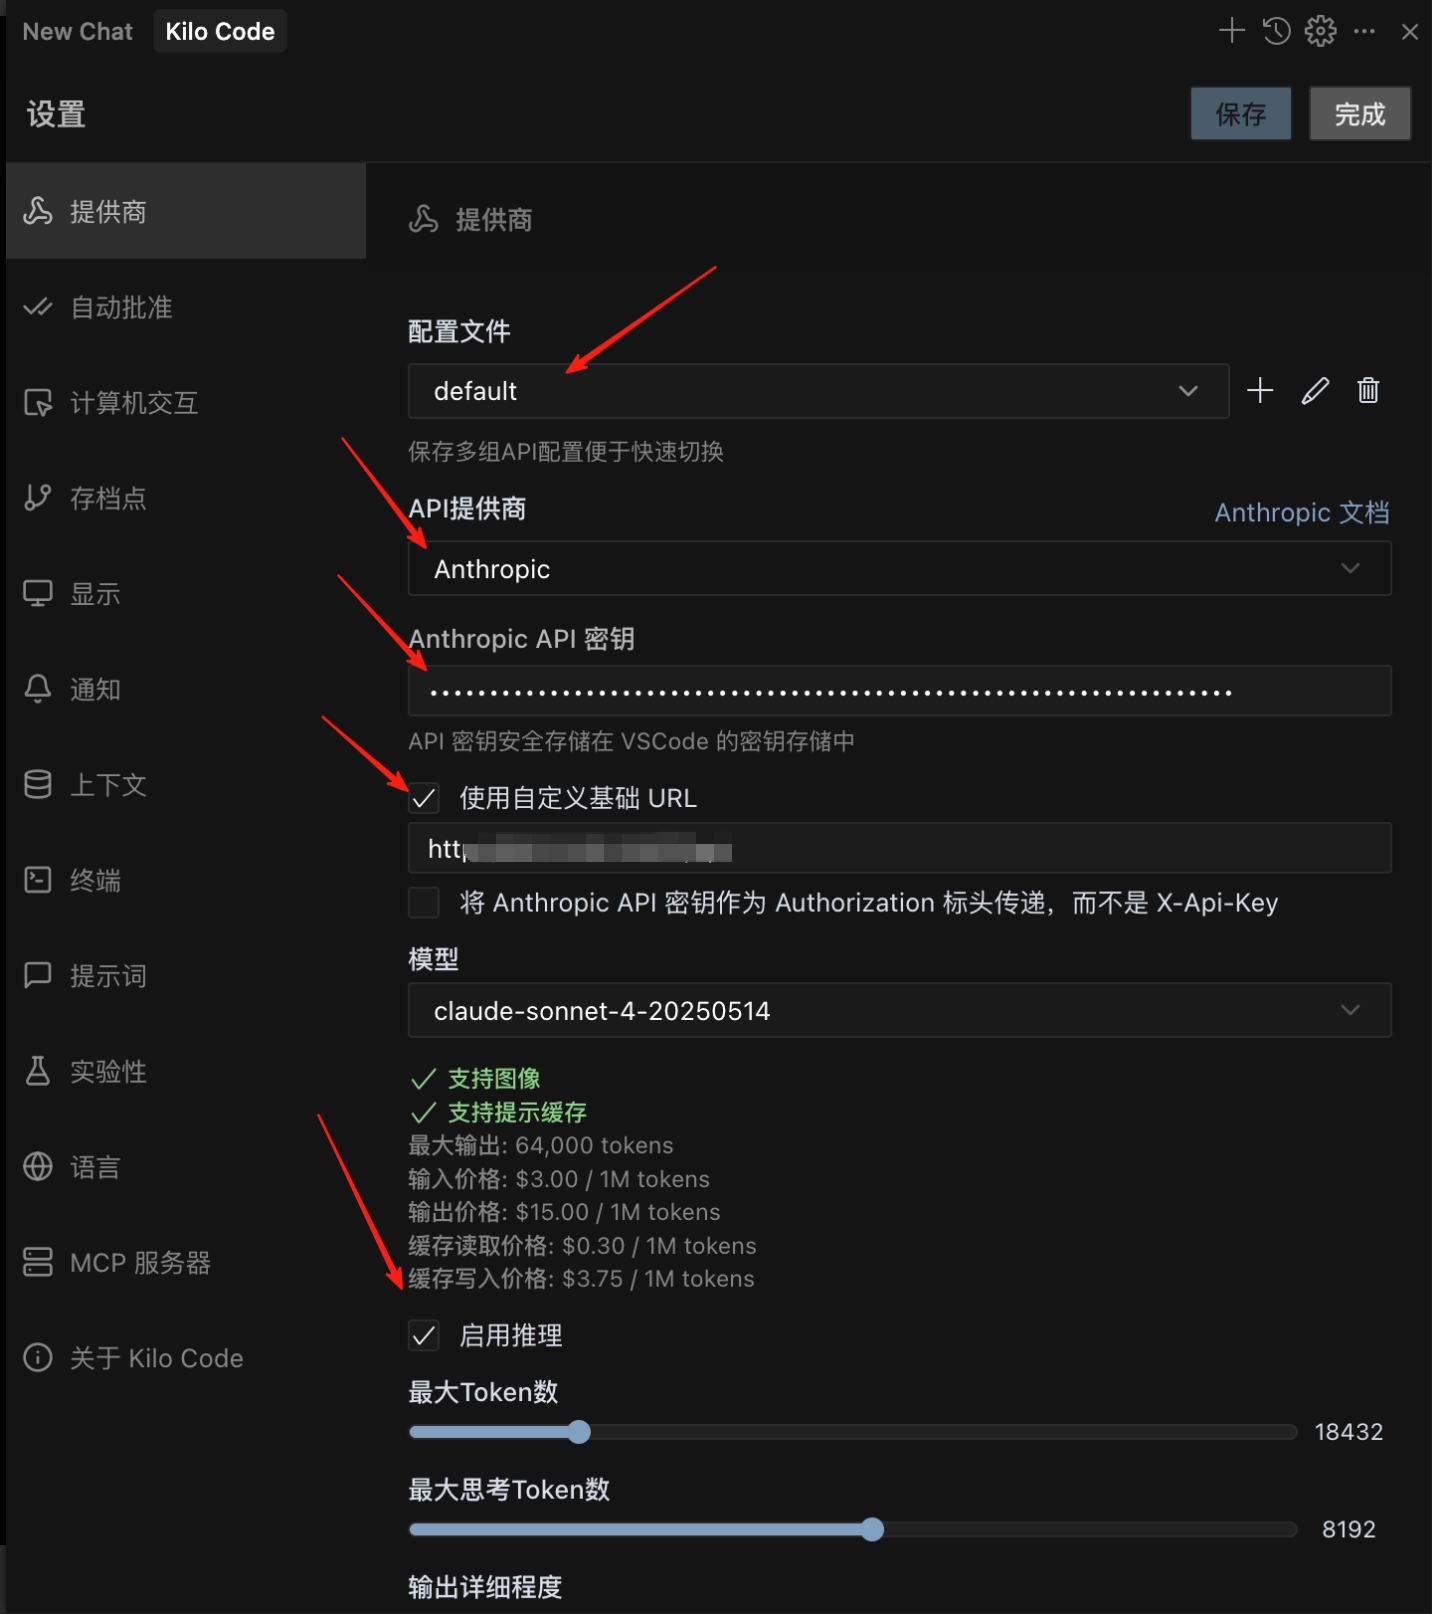The width and height of the screenshot is (1432, 1614).
Task: Expand the 配置文件 default dropdown
Action: click(x=818, y=391)
